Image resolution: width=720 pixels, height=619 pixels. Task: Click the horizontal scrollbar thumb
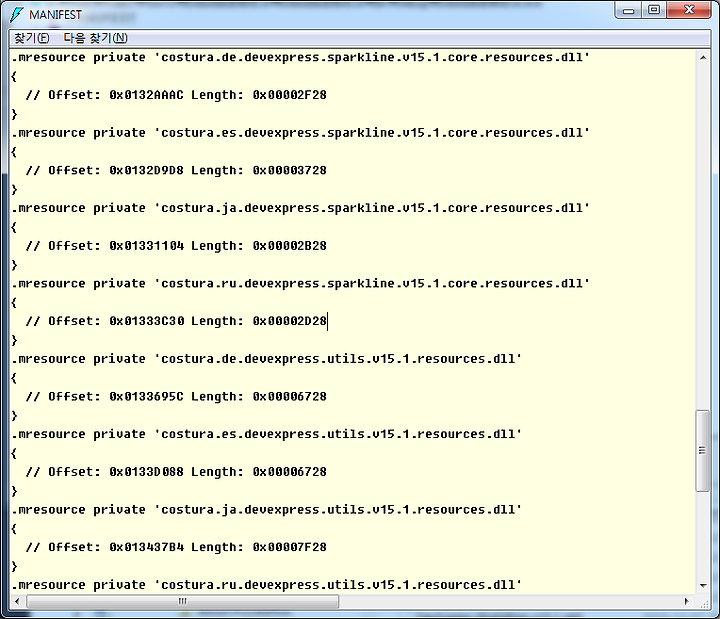(182, 601)
